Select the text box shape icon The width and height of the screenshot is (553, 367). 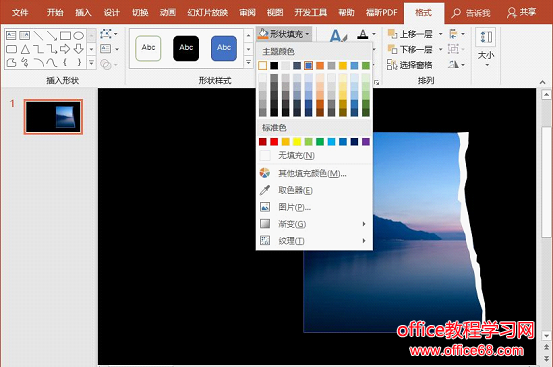click(11, 35)
